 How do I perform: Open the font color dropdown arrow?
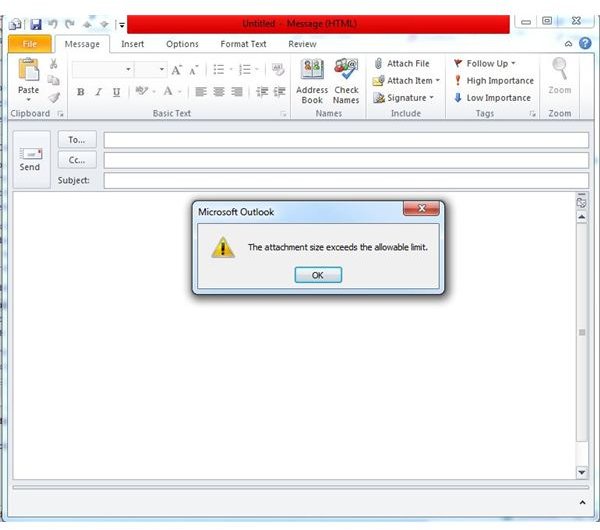click(x=179, y=92)
